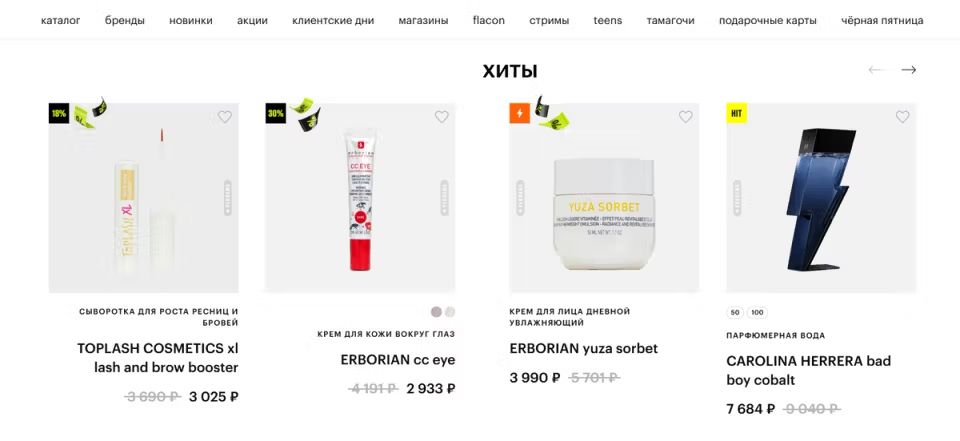This screenshot has height=441, width=960.
Task: Go to next hits with right arrow
Action: pyautogui.click(x=909, y=70)
